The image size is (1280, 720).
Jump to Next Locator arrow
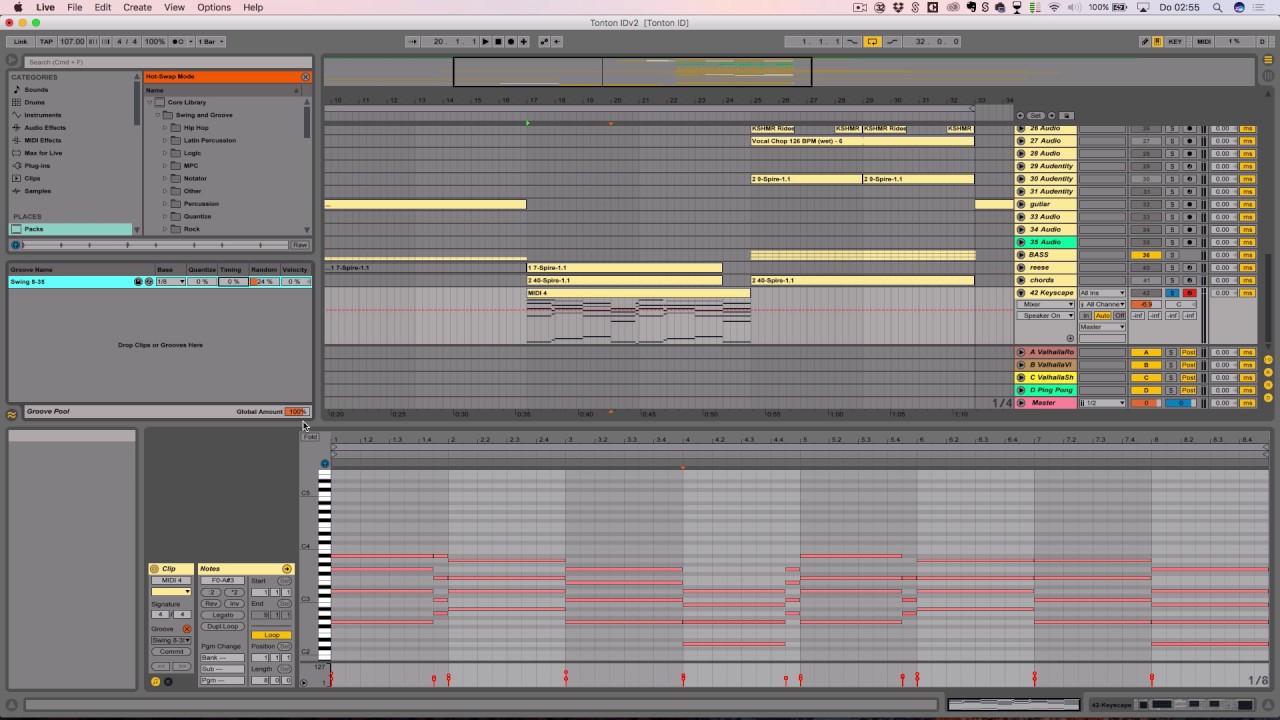click(x=1052, y=115)
